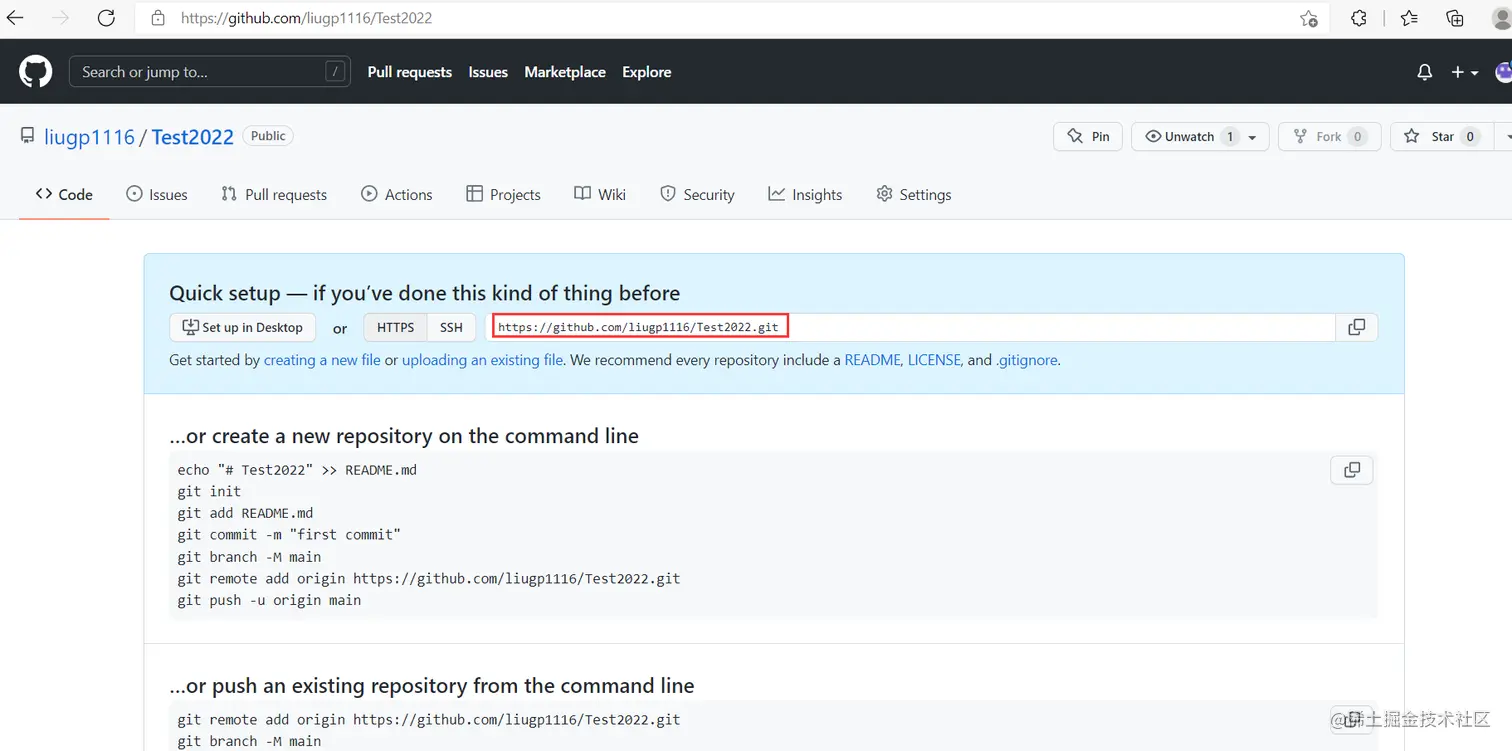Click 'git push -u origin main' line
This screenshot has height=751, width=1512.
pyautogui.click(x=269, y=600)
